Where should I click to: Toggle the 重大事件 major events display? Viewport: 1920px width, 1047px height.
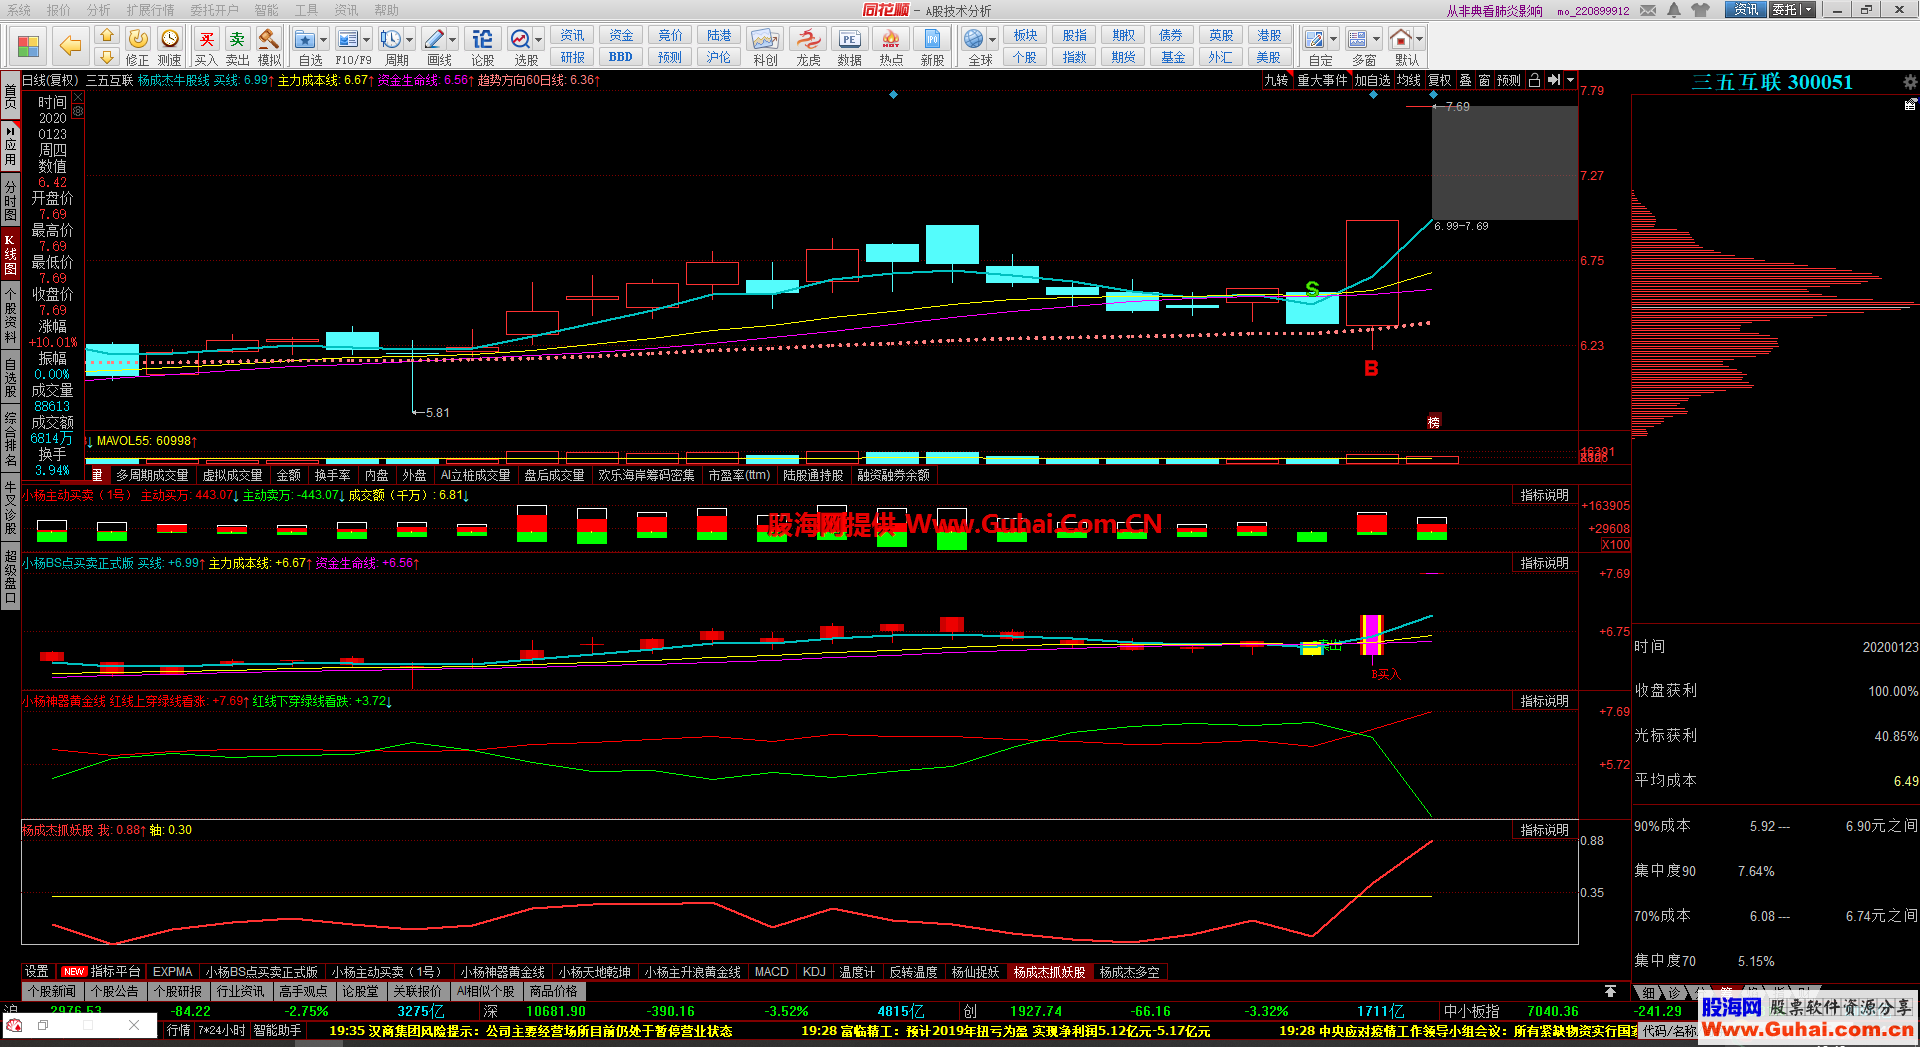click(1322, 80)
